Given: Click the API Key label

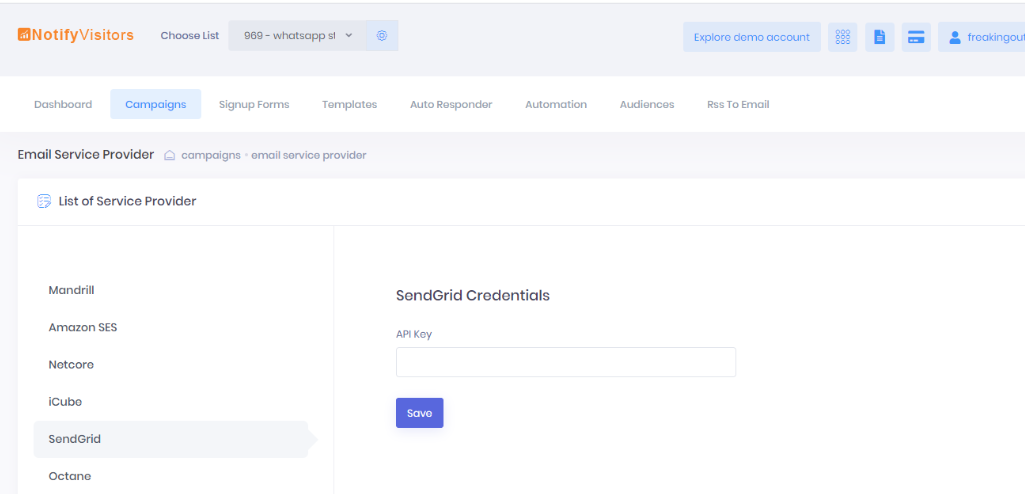Looking at the screenshot, I should 414,334.
